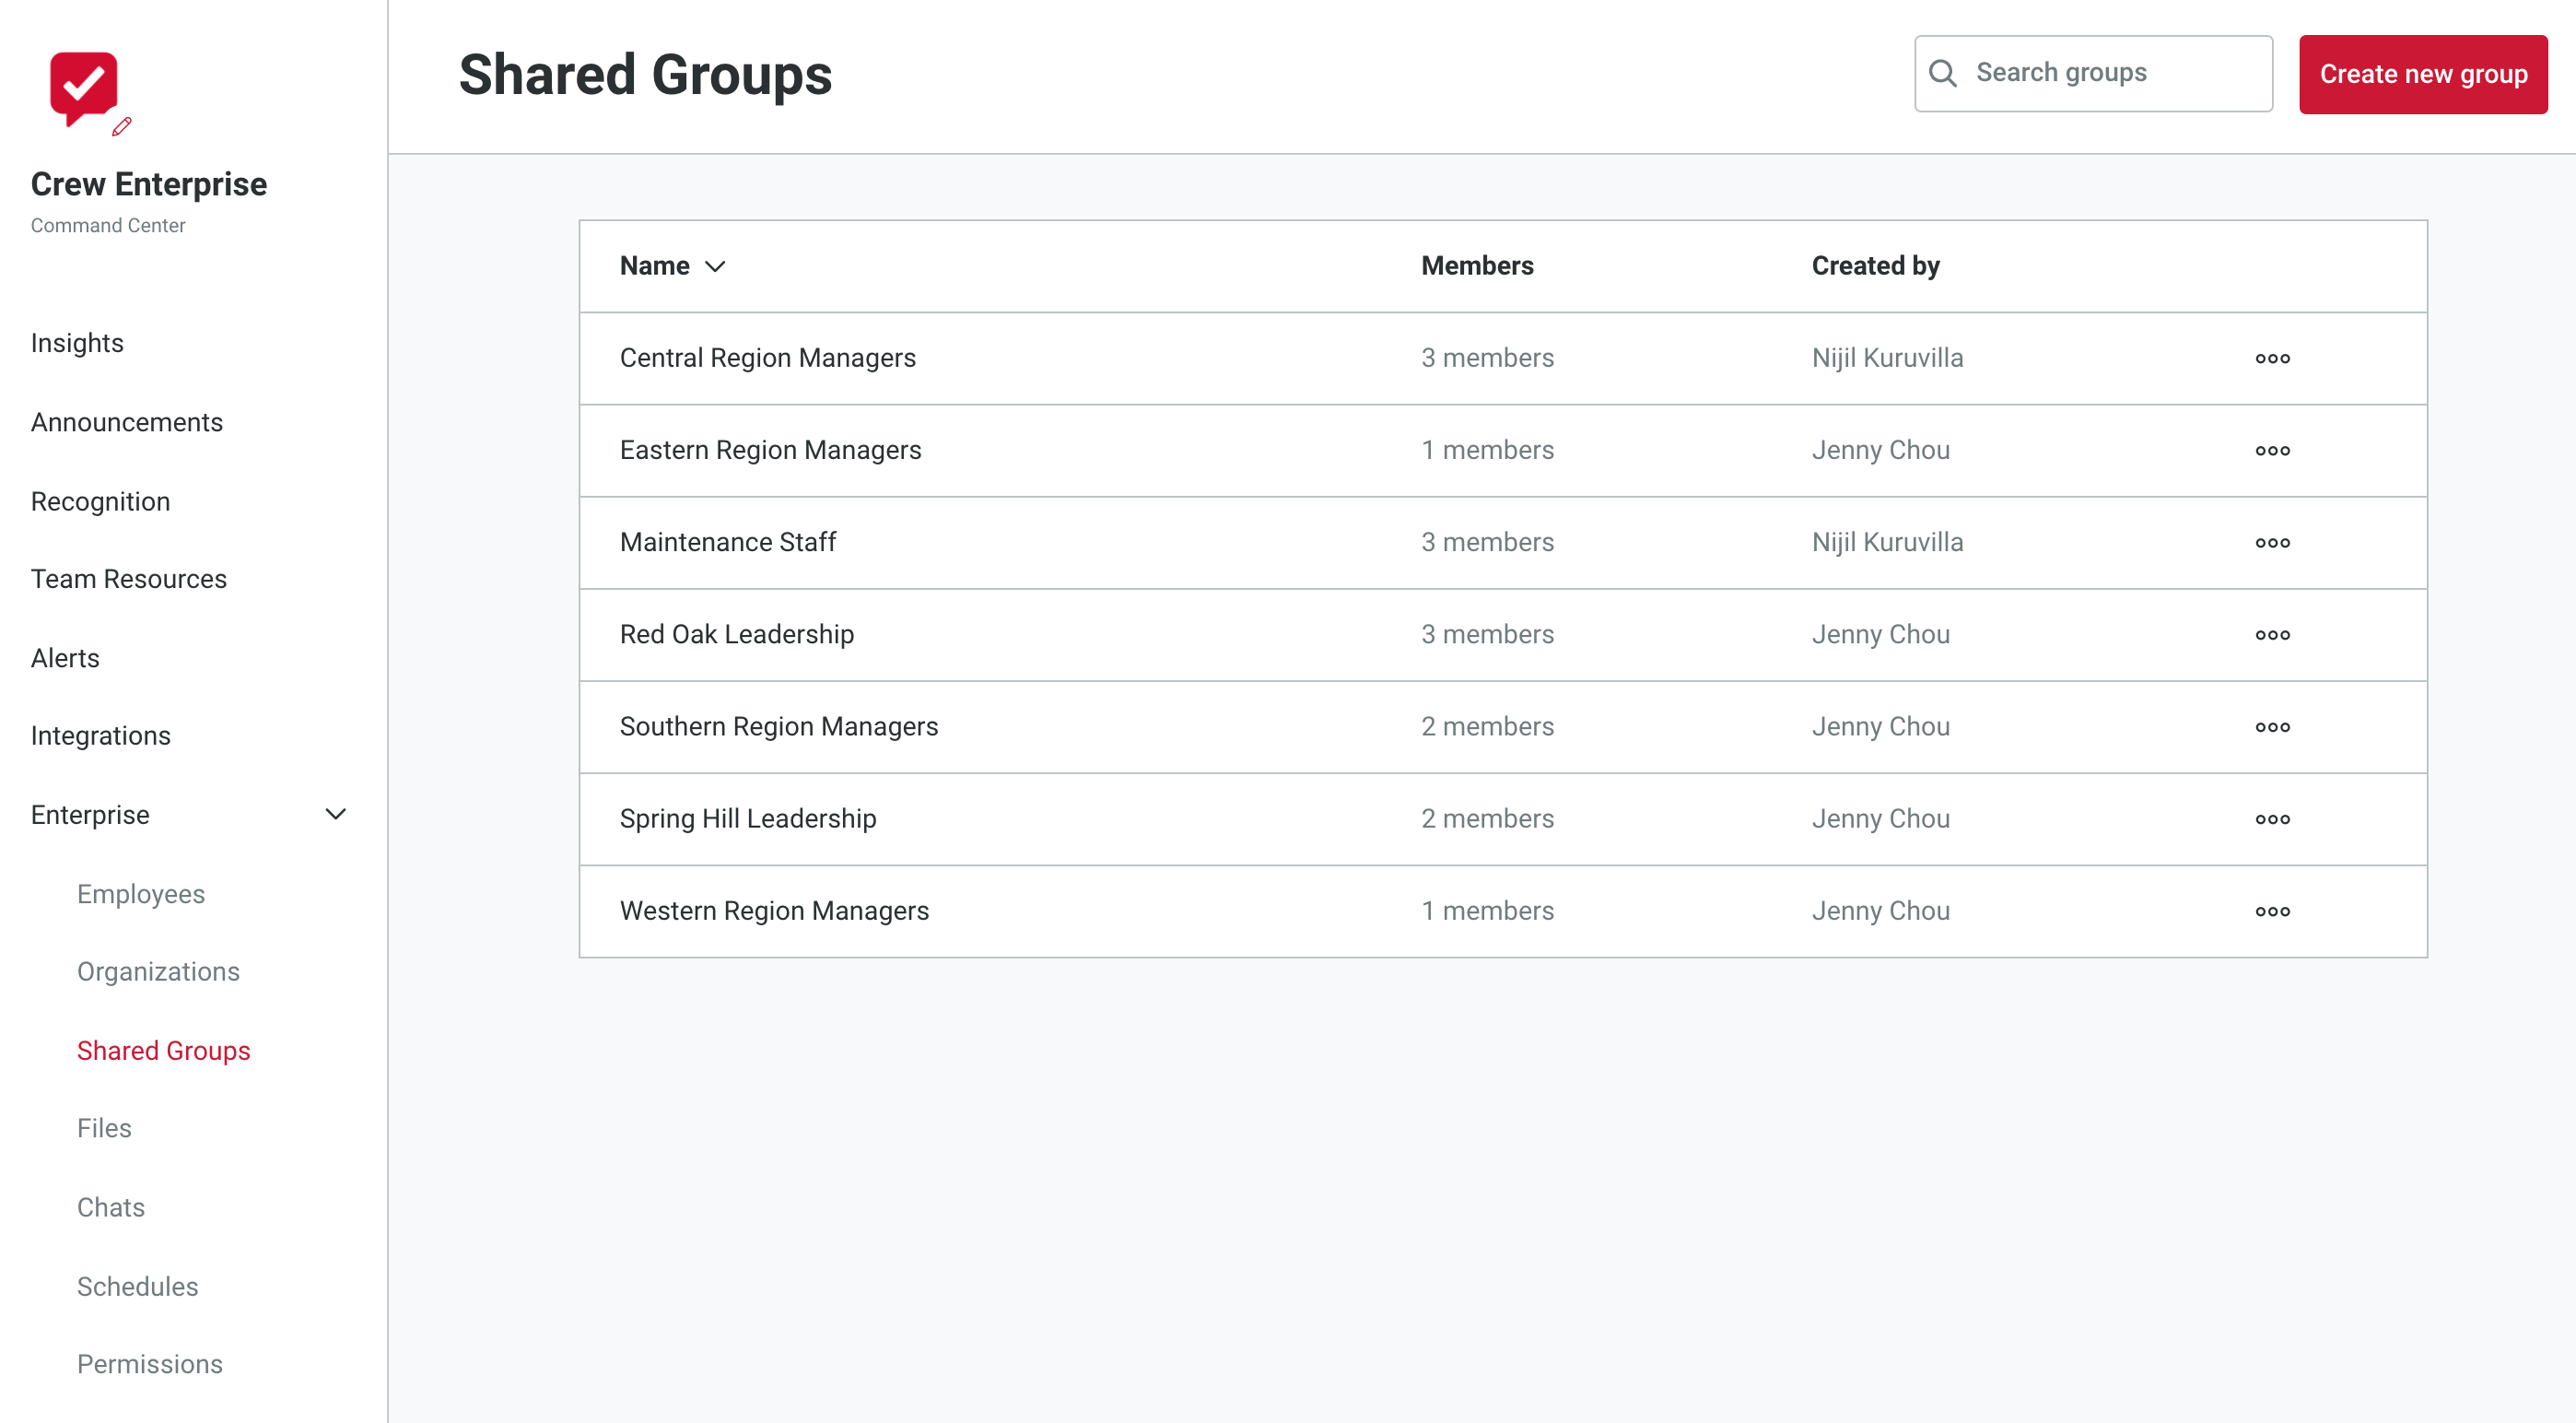The width and height of the screenshot is (2576, 1423).
Task: Open the Announcements page
Action: [x=127, y=421]
